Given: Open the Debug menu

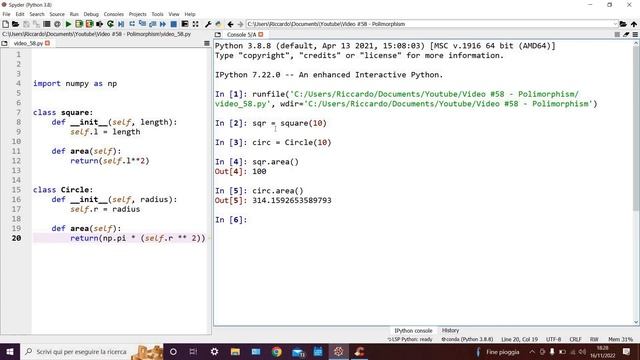Looking at the screenshot, I should [x=91, y=14].
